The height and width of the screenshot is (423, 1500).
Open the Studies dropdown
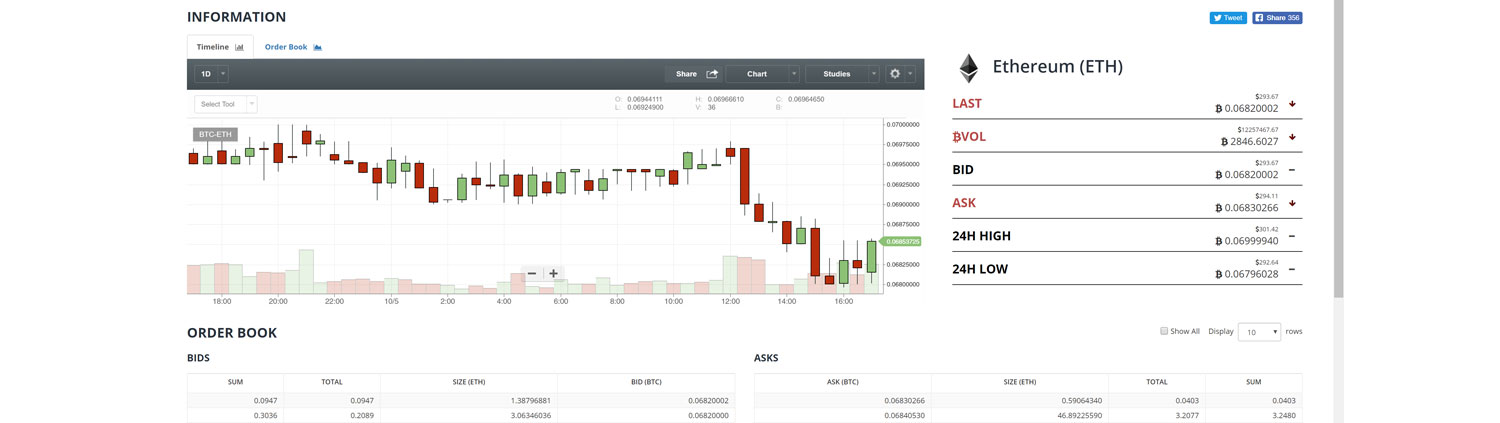tap(842, 74)
